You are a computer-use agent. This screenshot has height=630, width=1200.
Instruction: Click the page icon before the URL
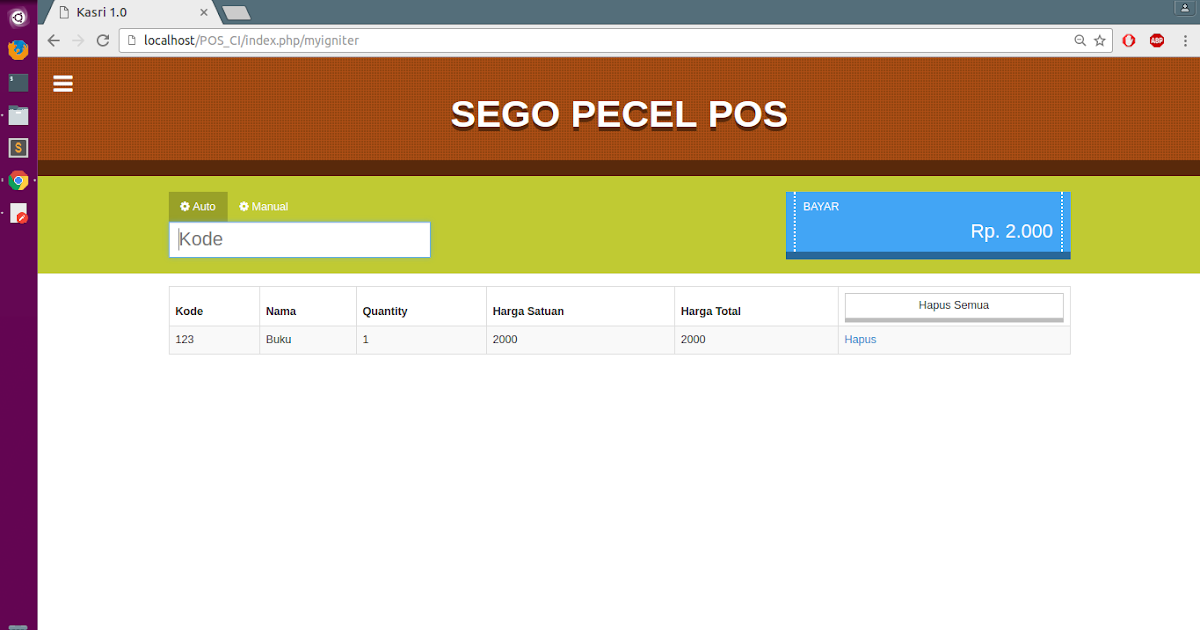[x=132, y=41]
